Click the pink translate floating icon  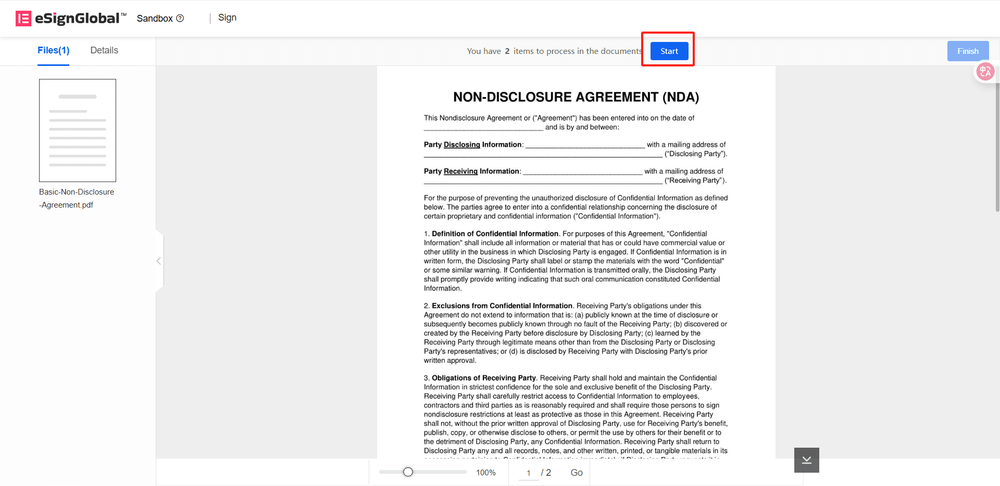click(985, 72)
